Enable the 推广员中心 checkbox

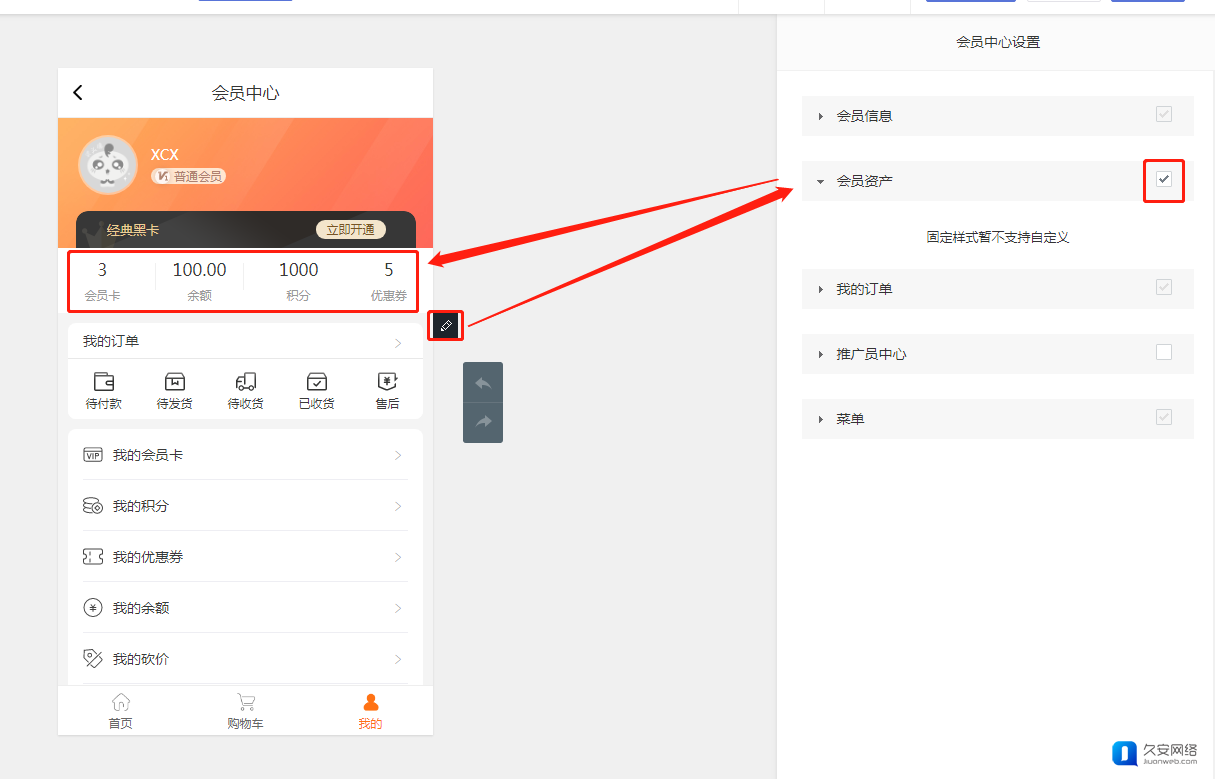[x=1163, y=352]
